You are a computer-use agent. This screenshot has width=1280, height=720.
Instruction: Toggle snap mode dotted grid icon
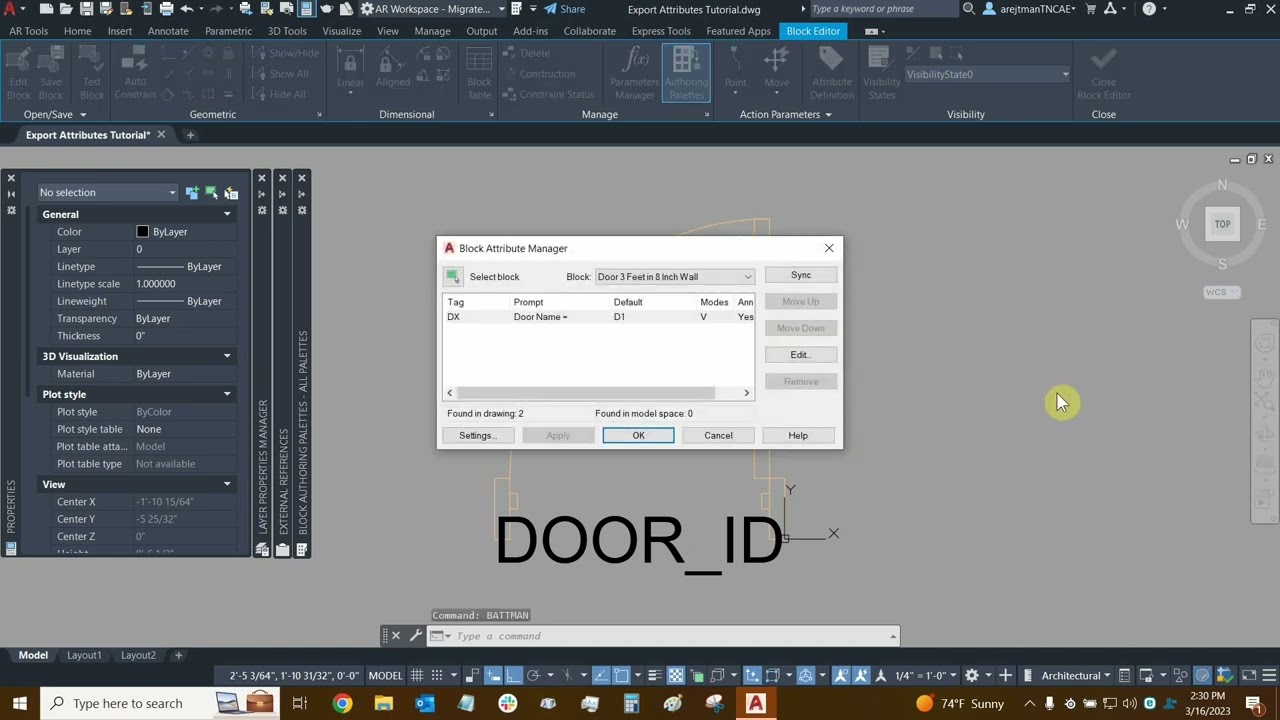pos(437,675)
